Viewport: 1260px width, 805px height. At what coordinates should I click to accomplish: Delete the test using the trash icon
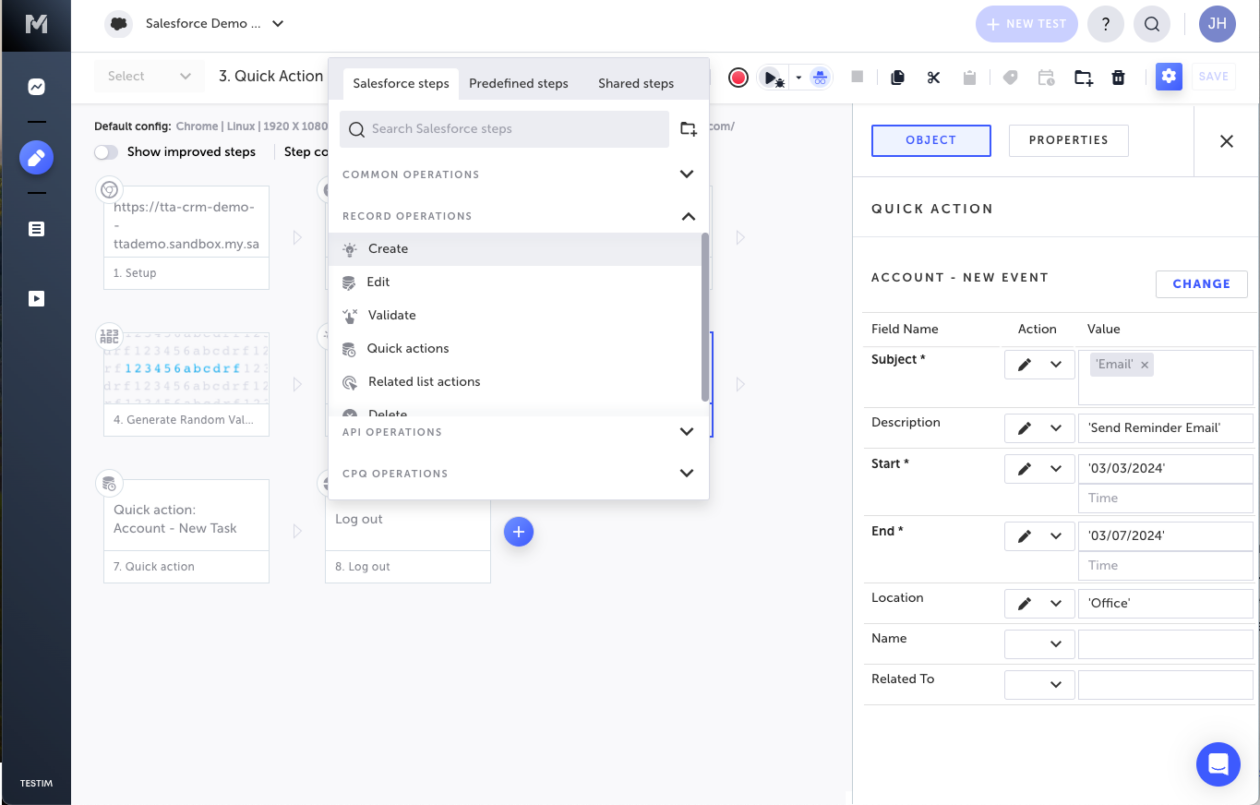pos(1117,76)
